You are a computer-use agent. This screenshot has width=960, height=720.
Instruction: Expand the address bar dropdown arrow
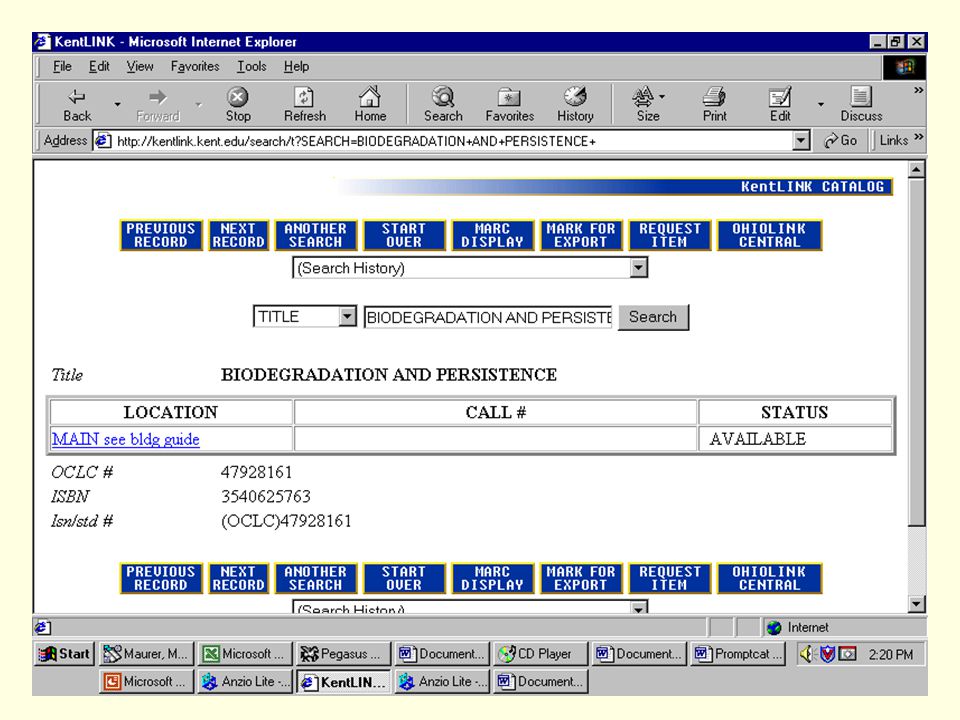point(801,141)
